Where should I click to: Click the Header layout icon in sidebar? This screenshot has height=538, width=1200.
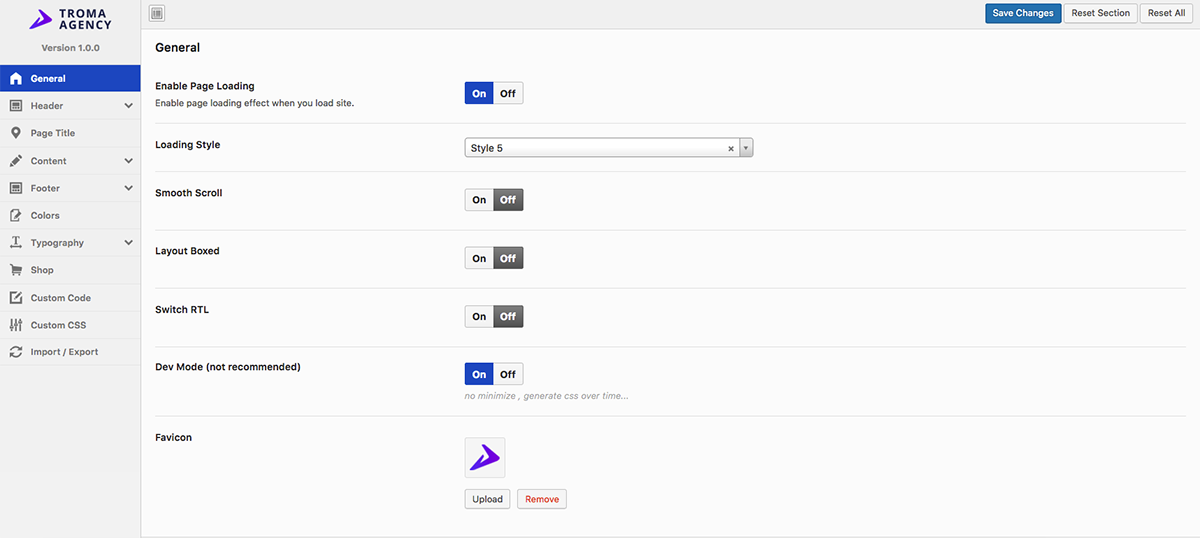tap(15, 106)
